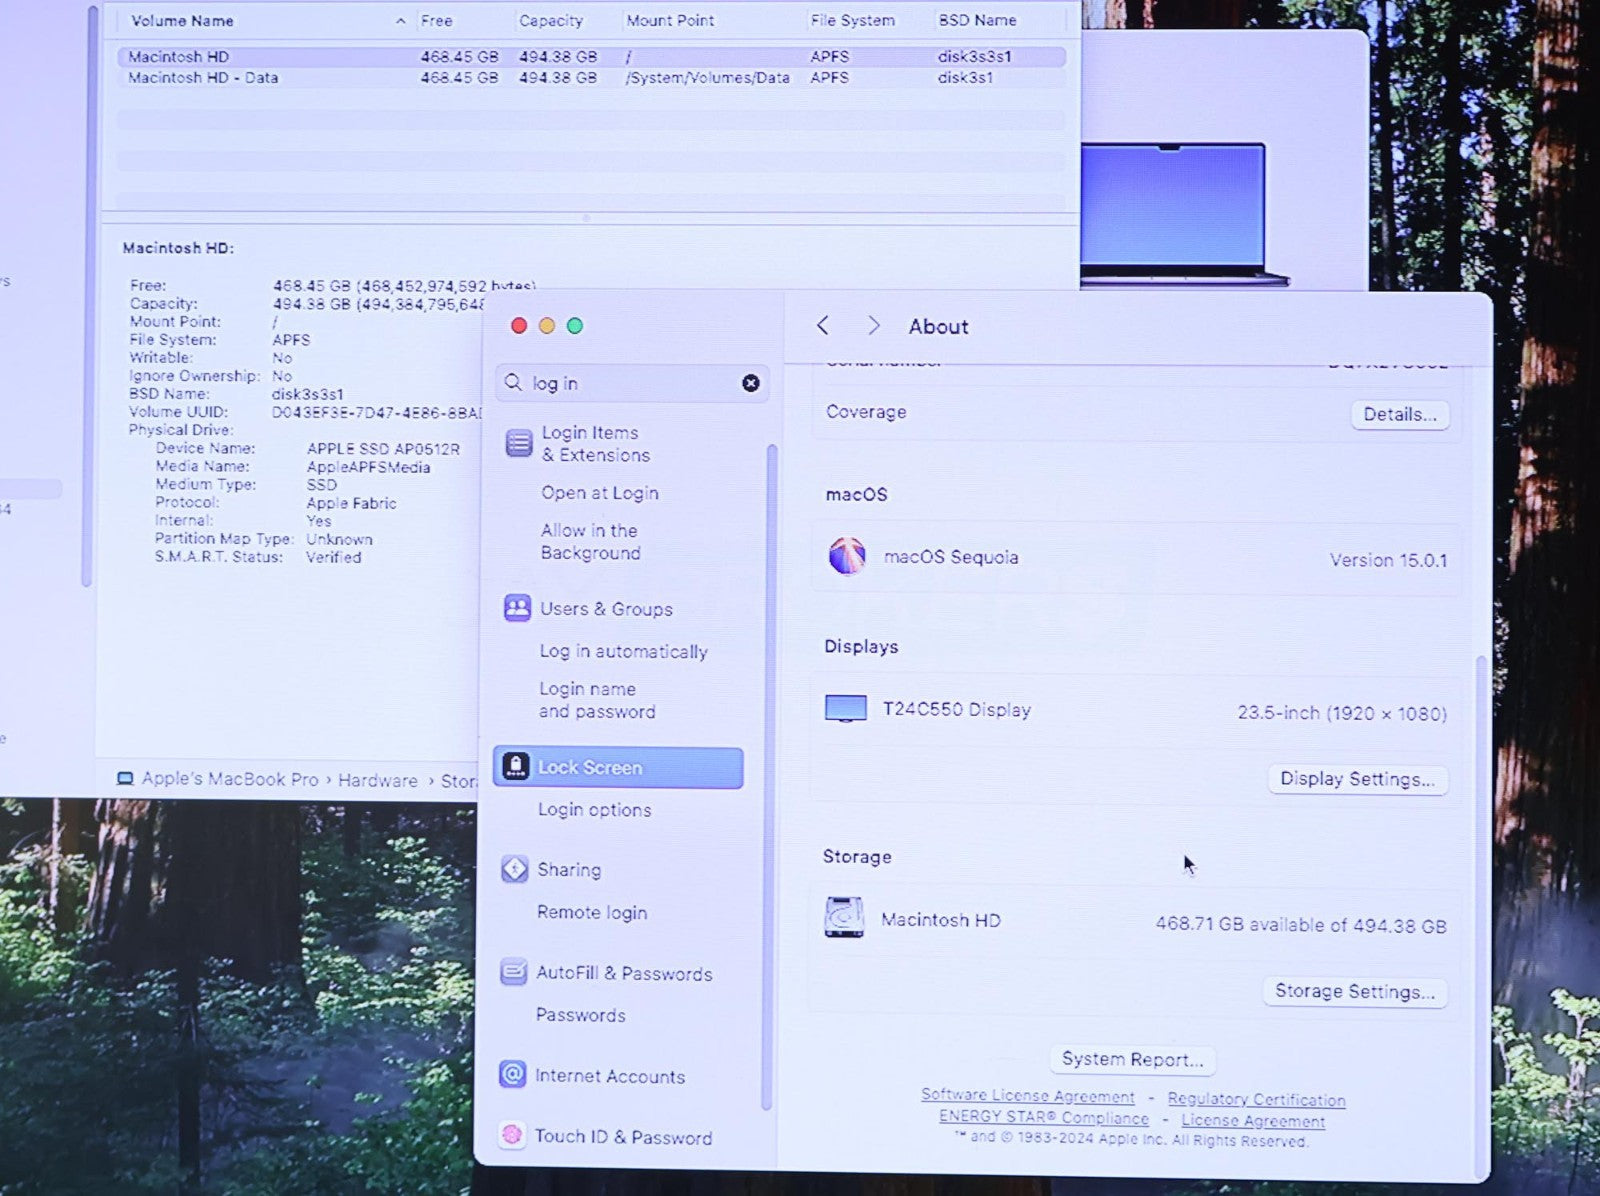Open the License Agreement link
Image resolution: width=1600 pixels, height=1196 pixels.
click(x=1253, y=1120)
